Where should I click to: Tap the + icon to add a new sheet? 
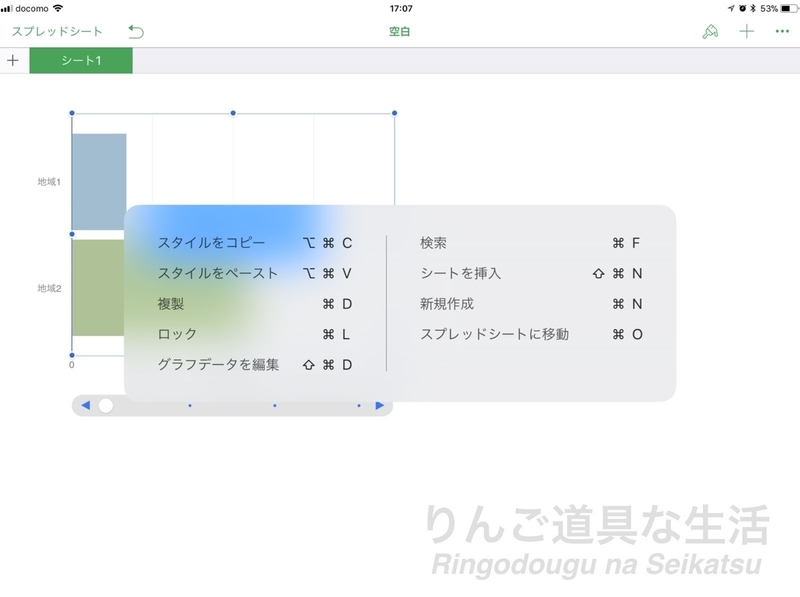(x=14, y=62)
